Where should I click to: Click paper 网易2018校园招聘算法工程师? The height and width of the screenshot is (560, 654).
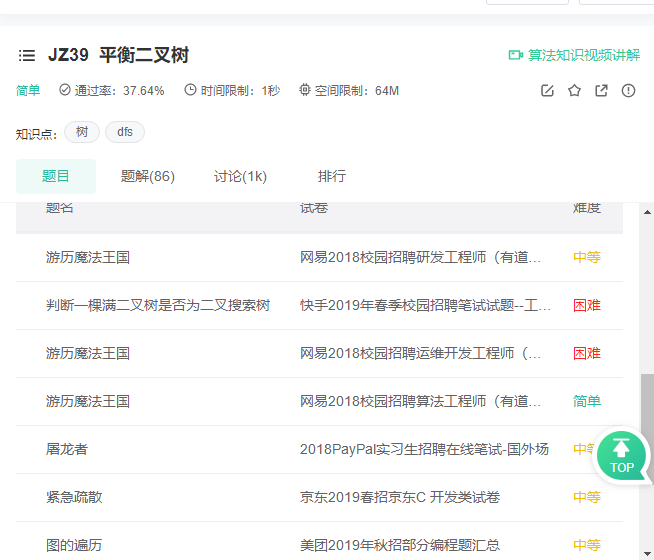point(420,401)
